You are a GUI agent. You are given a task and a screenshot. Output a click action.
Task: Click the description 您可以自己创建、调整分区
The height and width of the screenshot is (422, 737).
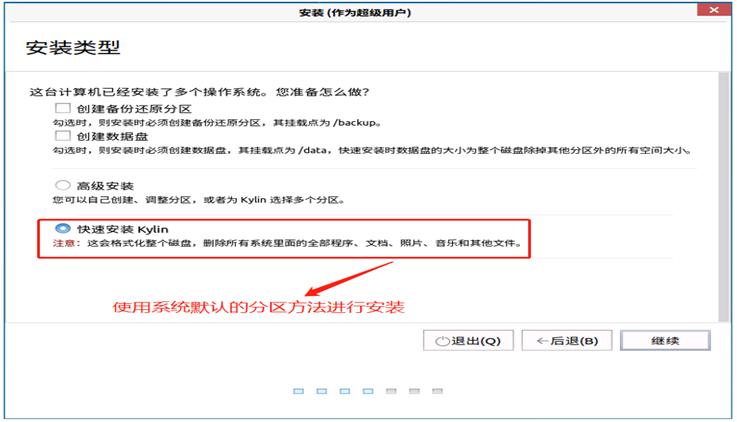[x=198, y=200]
